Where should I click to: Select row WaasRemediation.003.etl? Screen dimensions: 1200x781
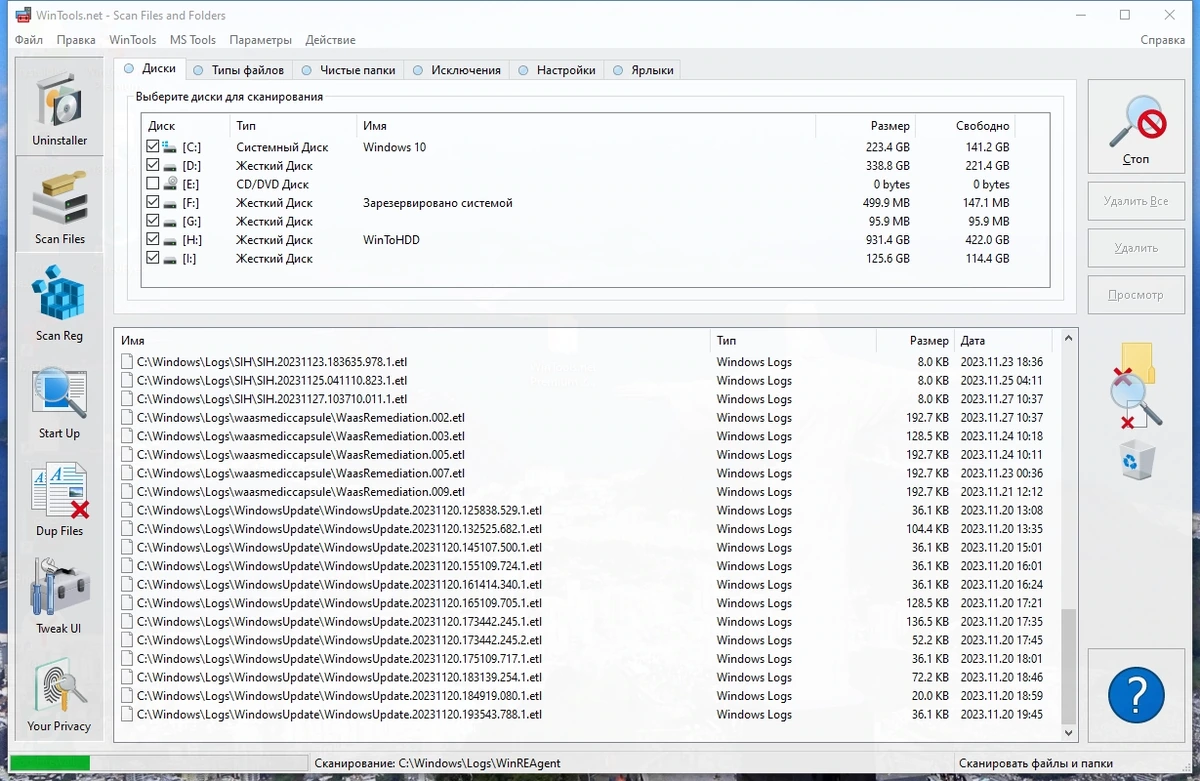pos(586,436)
